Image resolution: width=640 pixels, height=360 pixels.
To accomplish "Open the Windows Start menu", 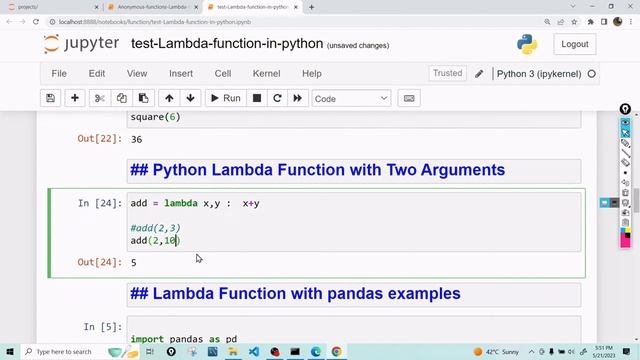I will (x=10, y=351).
